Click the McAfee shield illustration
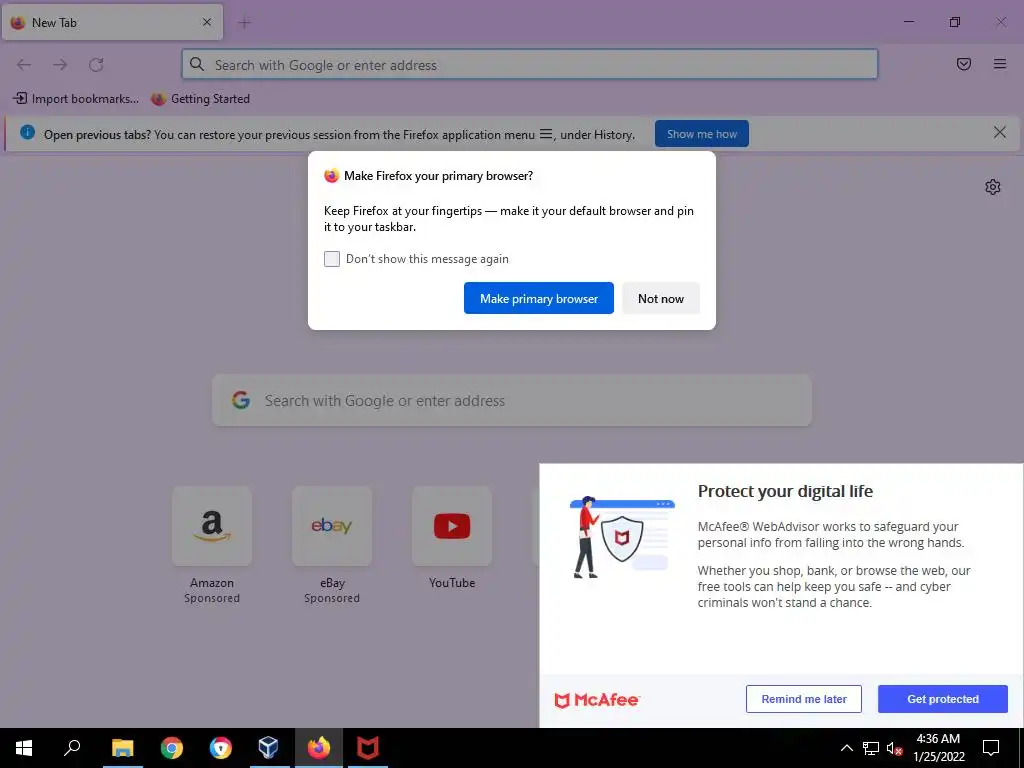 tap(622, 538)
